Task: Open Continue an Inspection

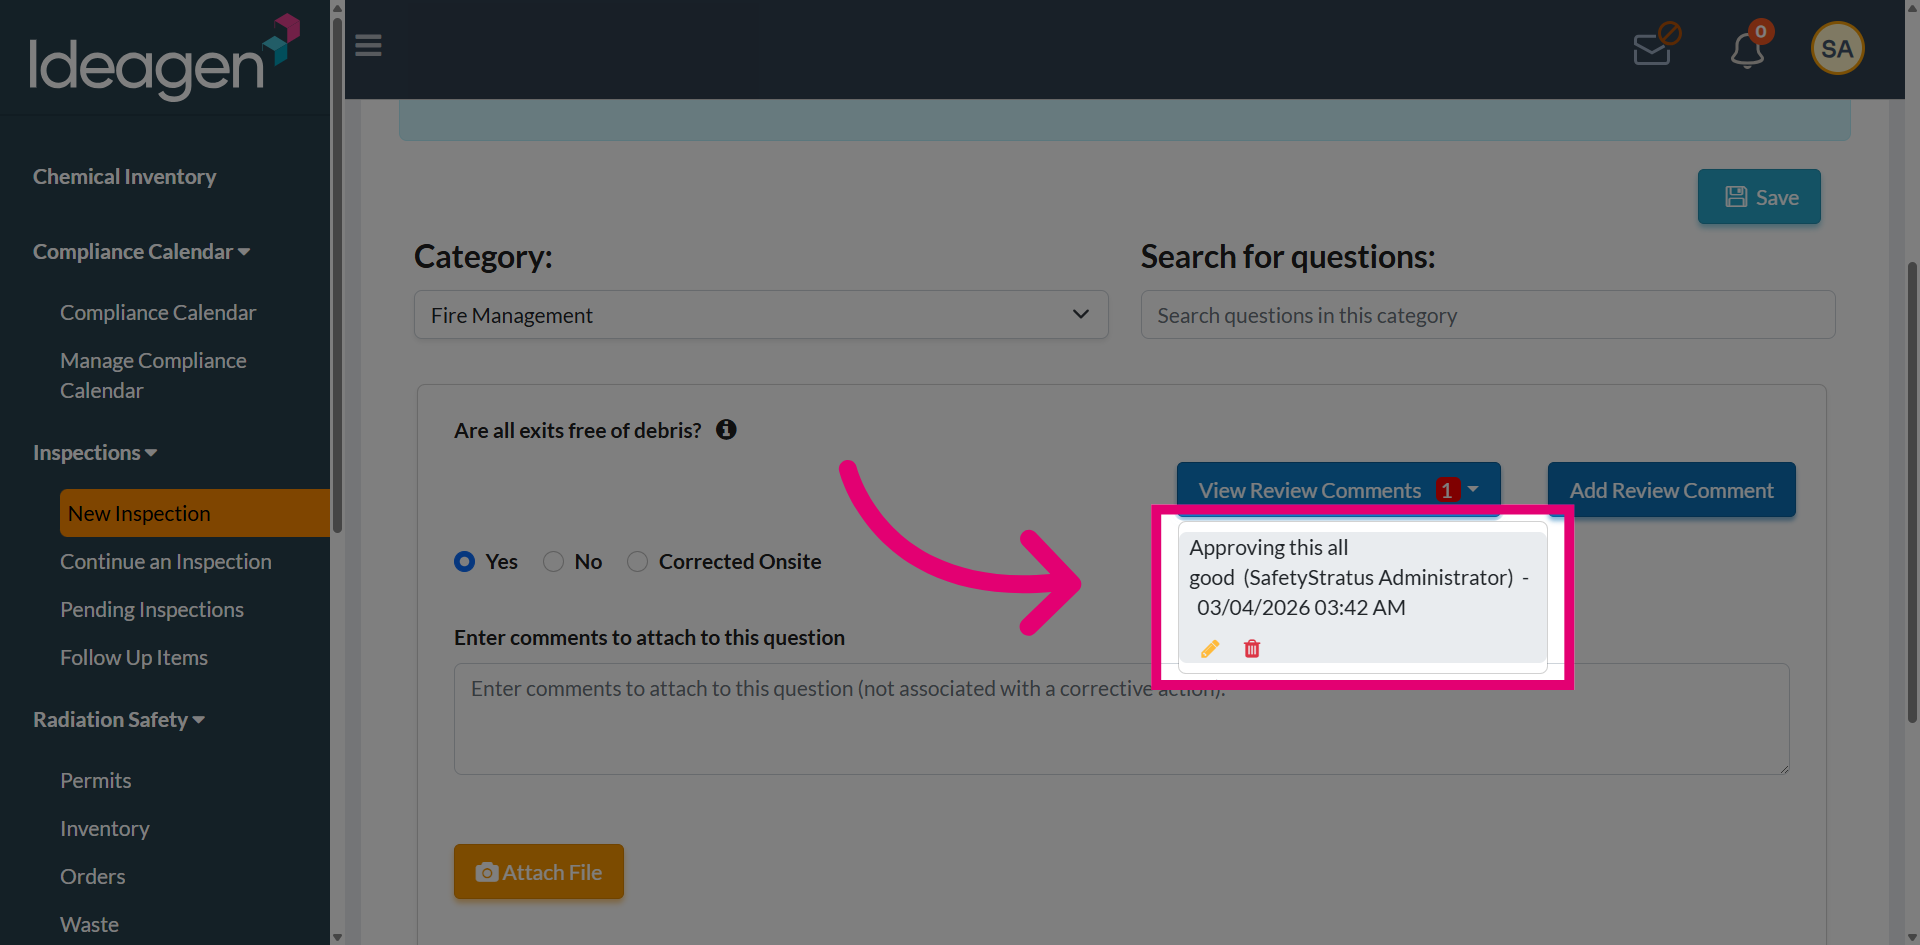Action: [x=166, y=562]
